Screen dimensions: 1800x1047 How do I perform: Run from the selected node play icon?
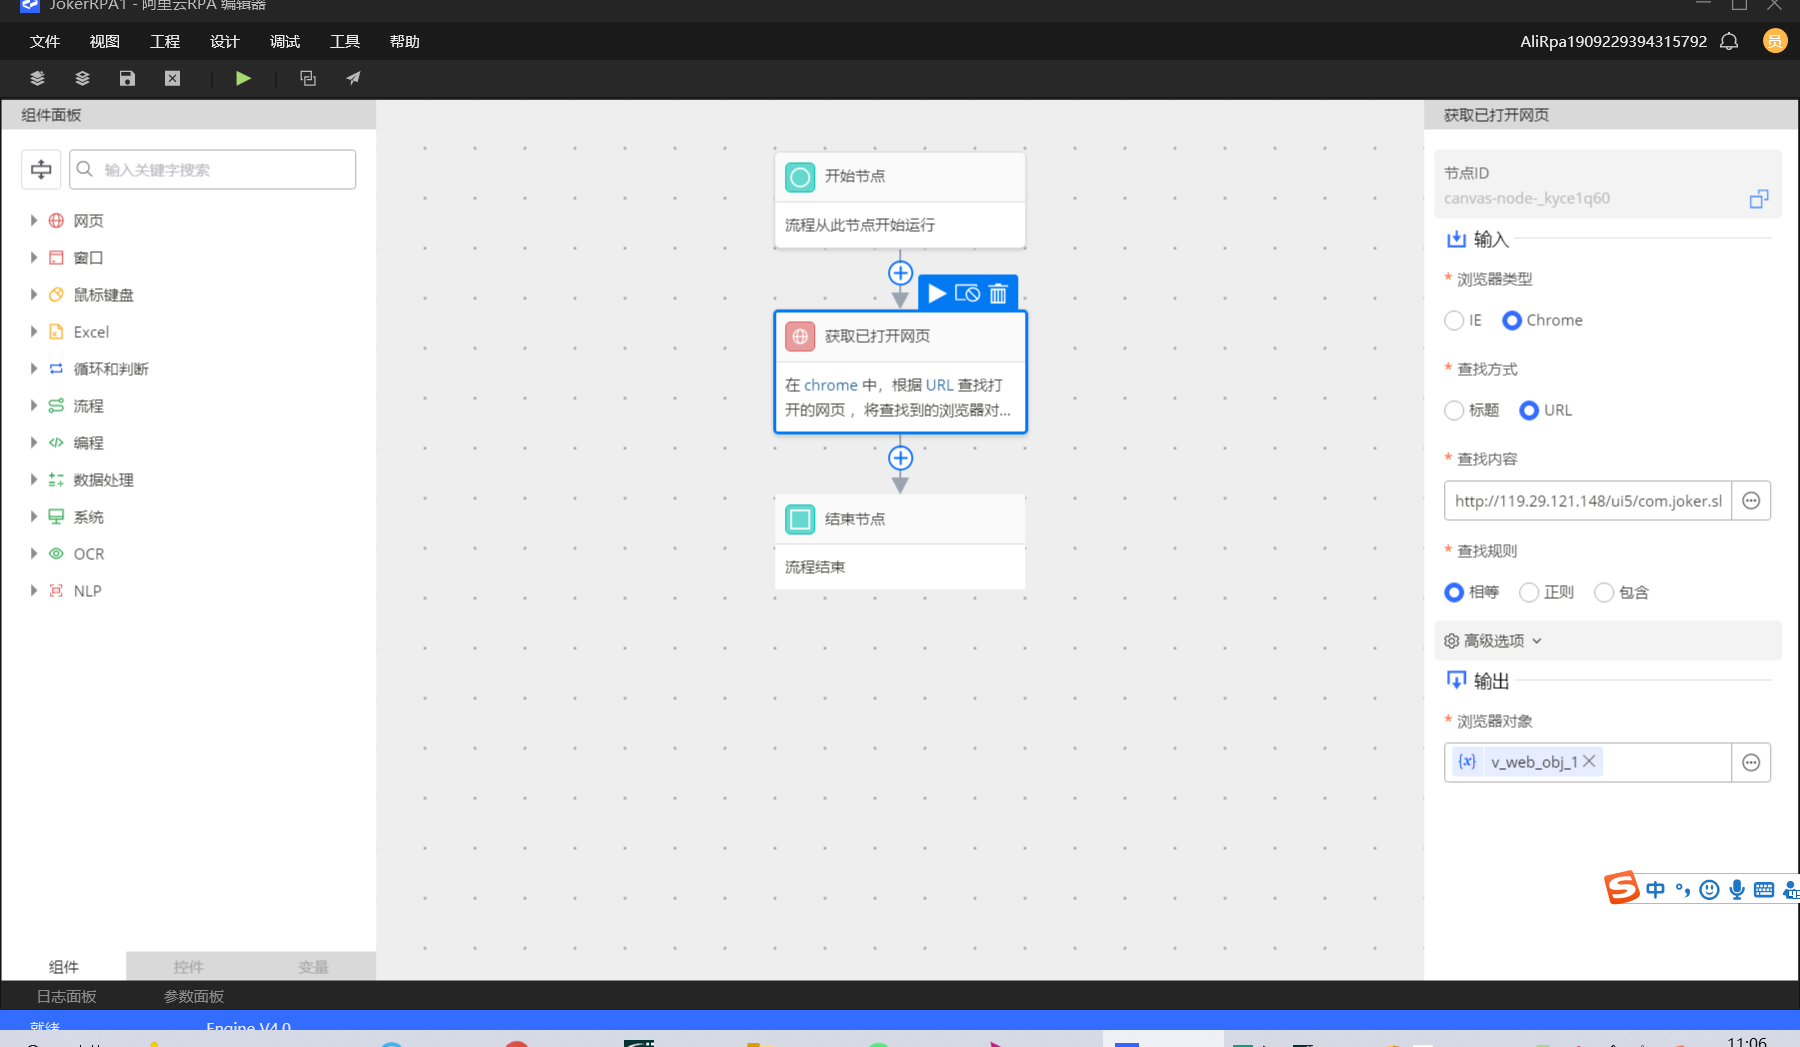coord(937,293)
